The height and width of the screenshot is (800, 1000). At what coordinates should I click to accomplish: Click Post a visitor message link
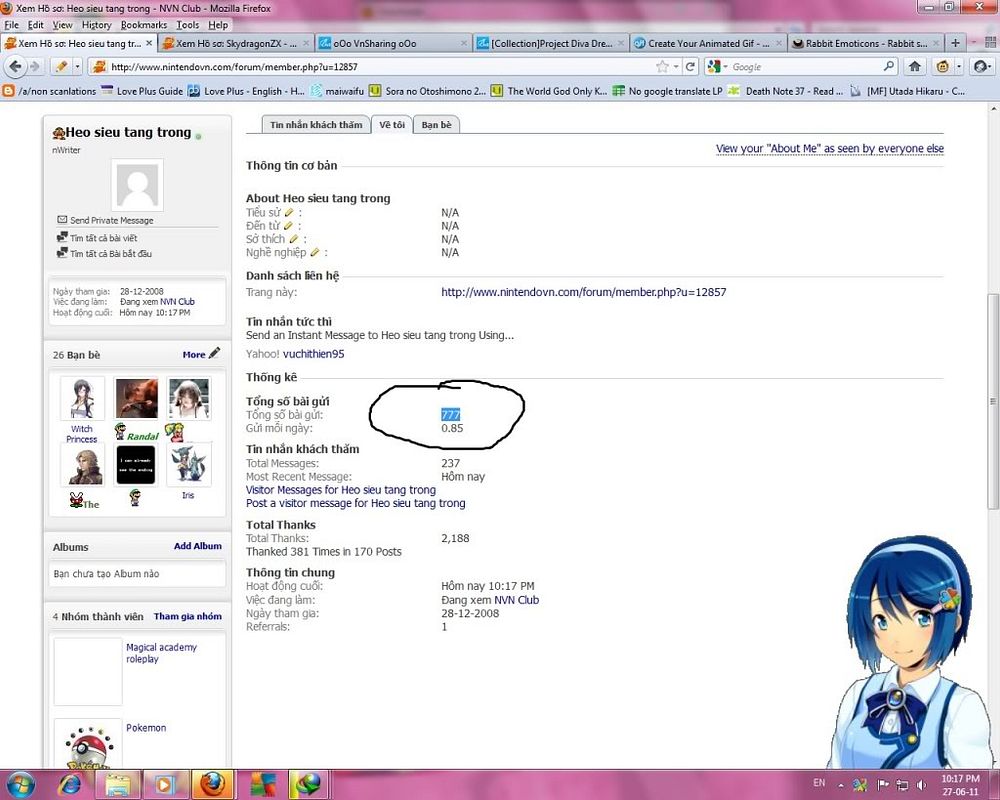356,503
